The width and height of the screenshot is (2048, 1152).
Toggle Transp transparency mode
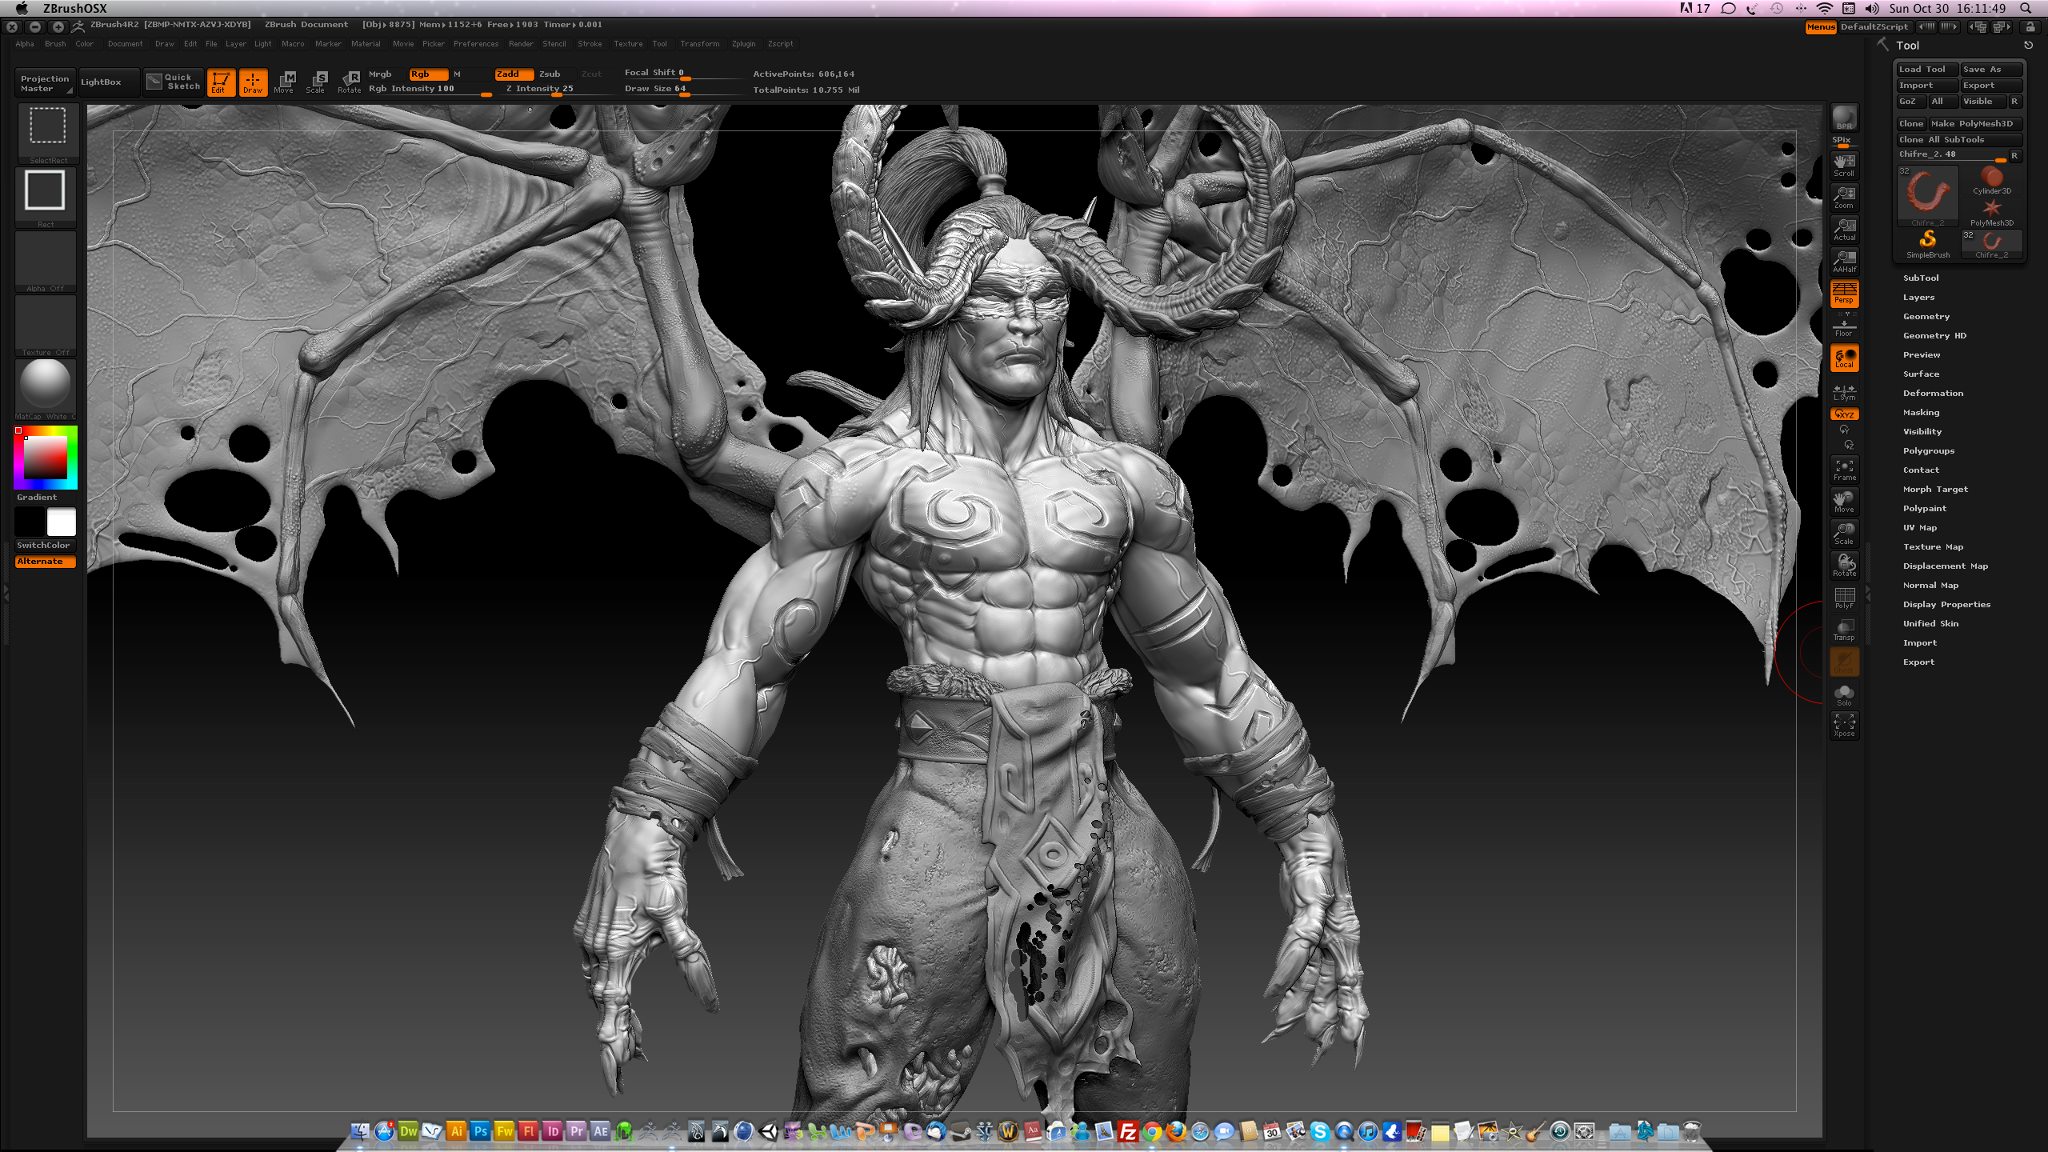[1844, 630]
